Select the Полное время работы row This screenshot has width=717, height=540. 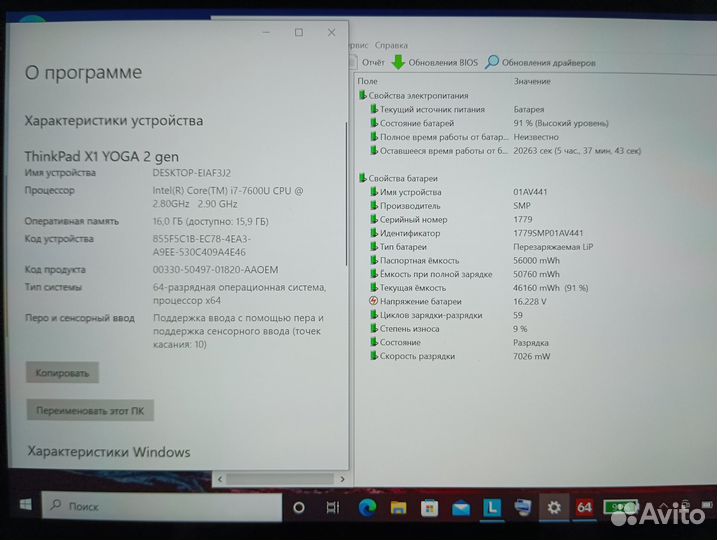[x=464, y=137]
